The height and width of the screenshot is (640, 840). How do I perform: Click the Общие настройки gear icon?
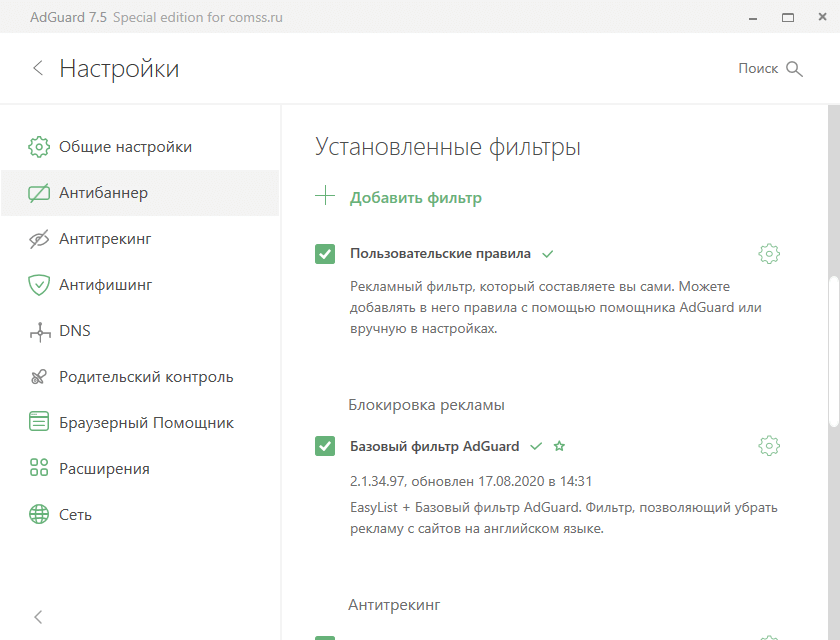39,147
